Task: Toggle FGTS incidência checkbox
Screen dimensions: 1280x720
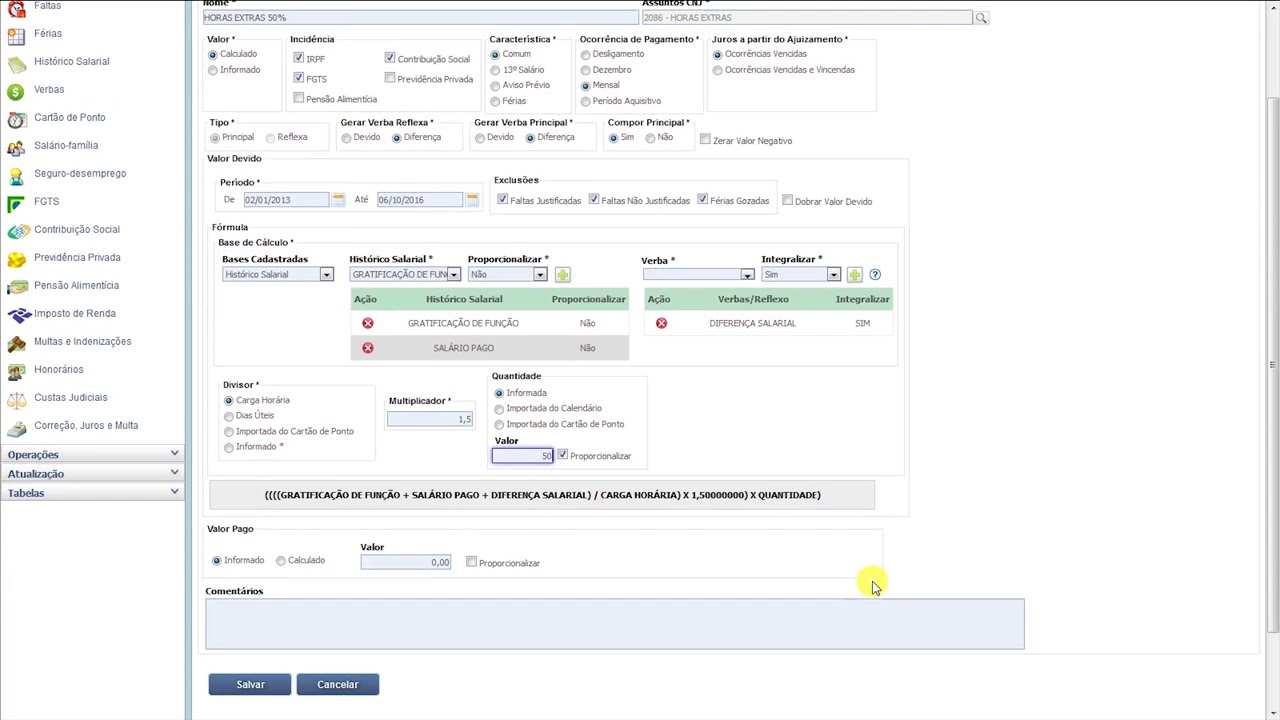Action: [298, 77]
